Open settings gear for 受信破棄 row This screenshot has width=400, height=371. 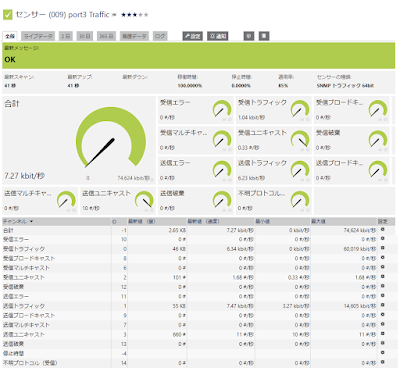click(x=382, y=286)
